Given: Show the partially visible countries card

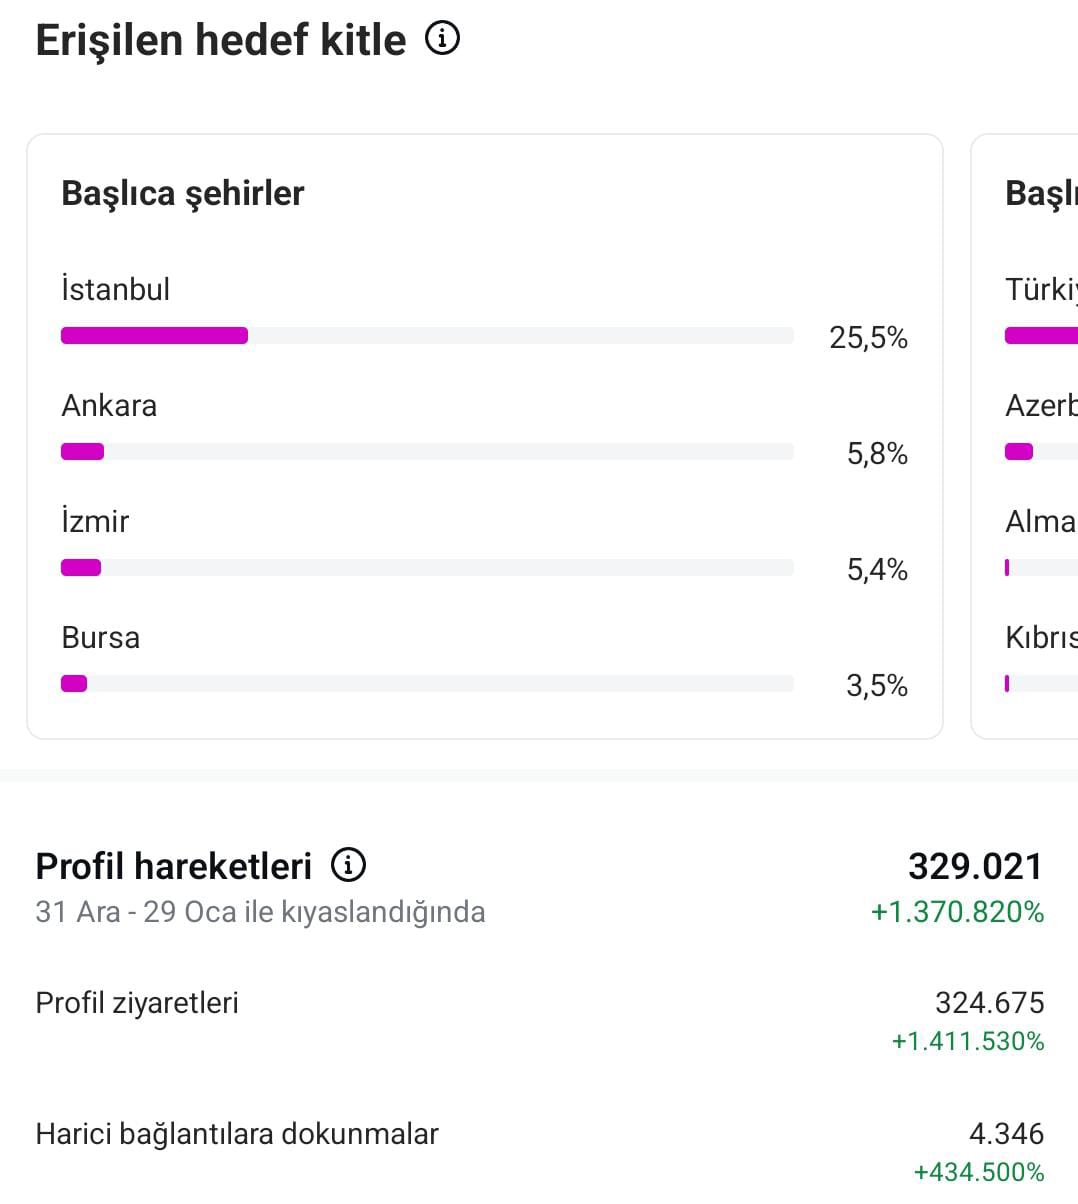Looking at the screenshot, I should [1024, 437].
